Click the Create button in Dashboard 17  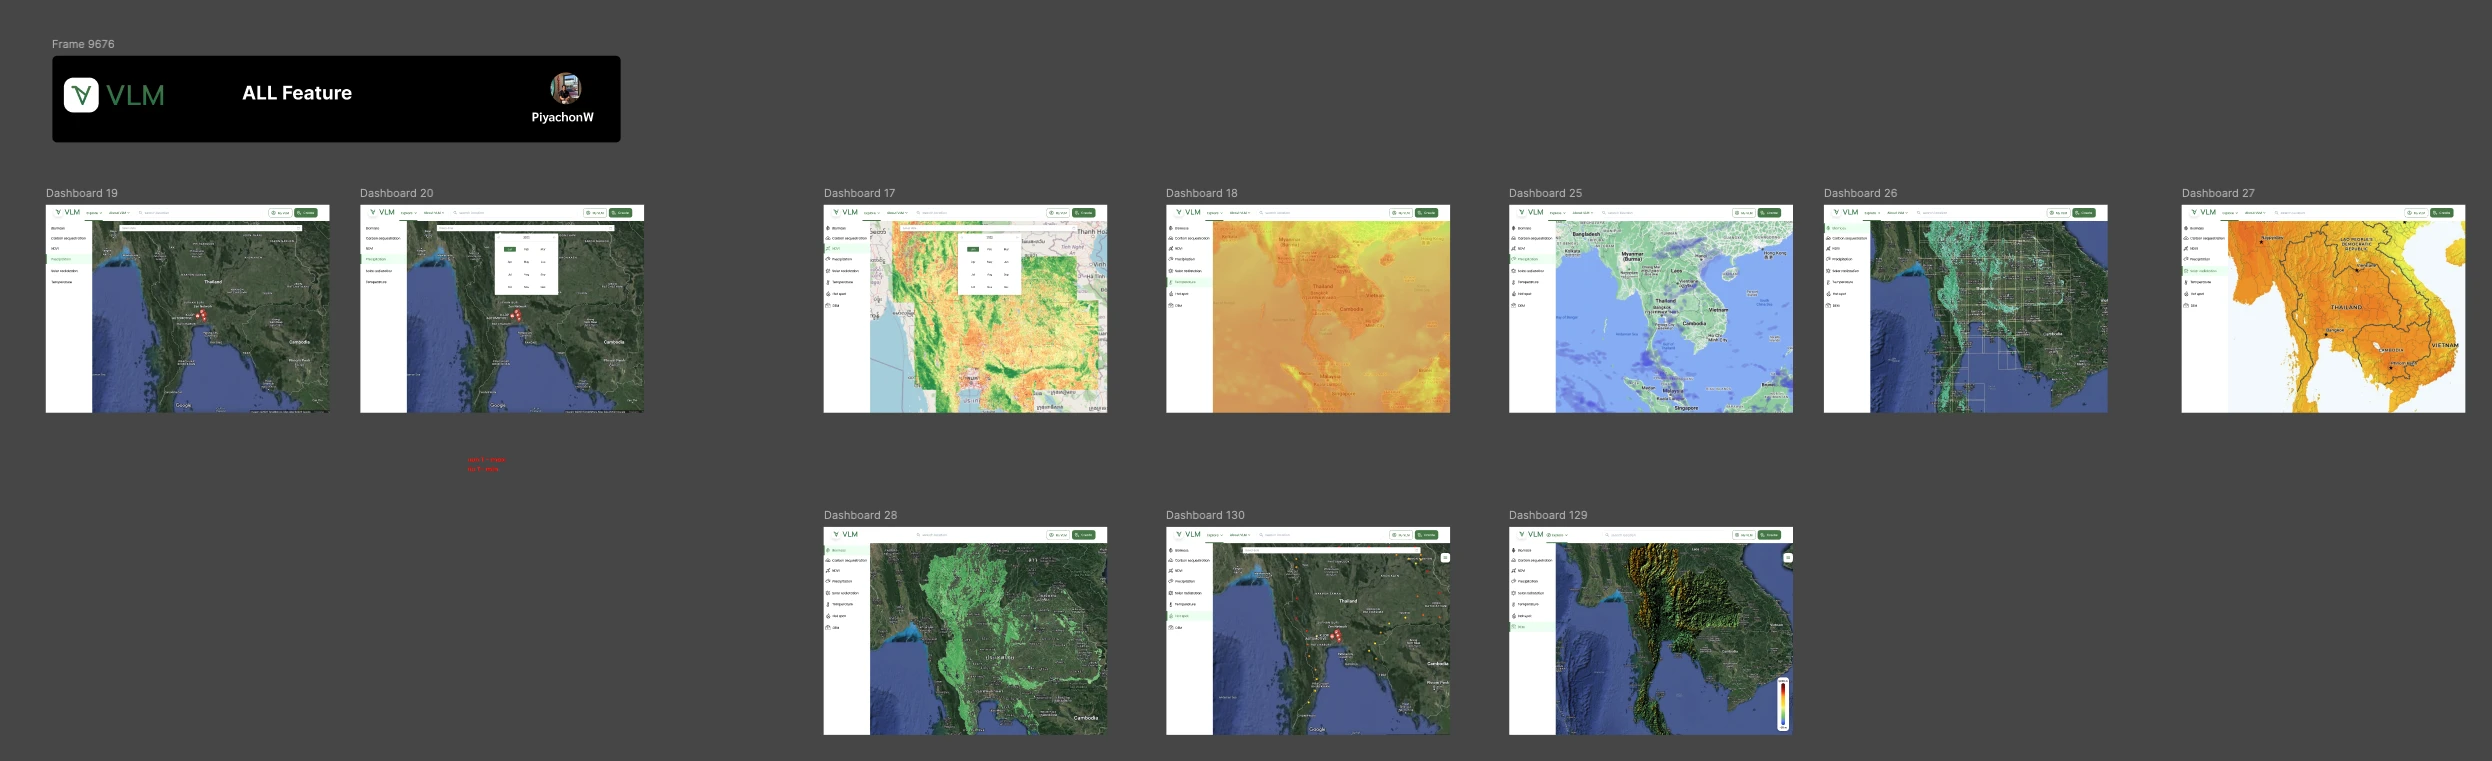(x=1085, y=213)
